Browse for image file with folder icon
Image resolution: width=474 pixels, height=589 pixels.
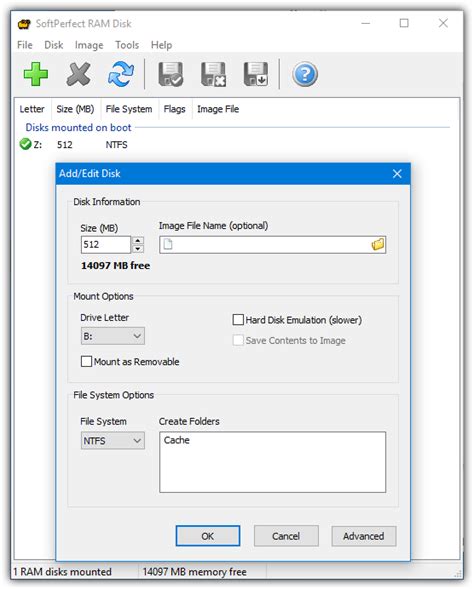378,244
